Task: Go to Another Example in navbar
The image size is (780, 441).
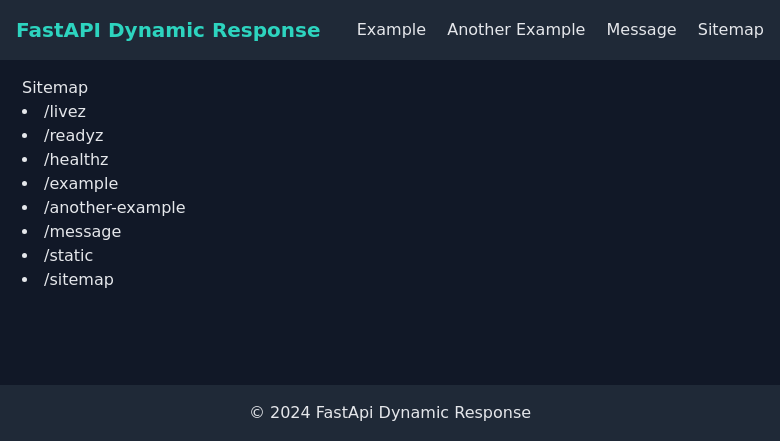Action: click(x=516, y=30)
